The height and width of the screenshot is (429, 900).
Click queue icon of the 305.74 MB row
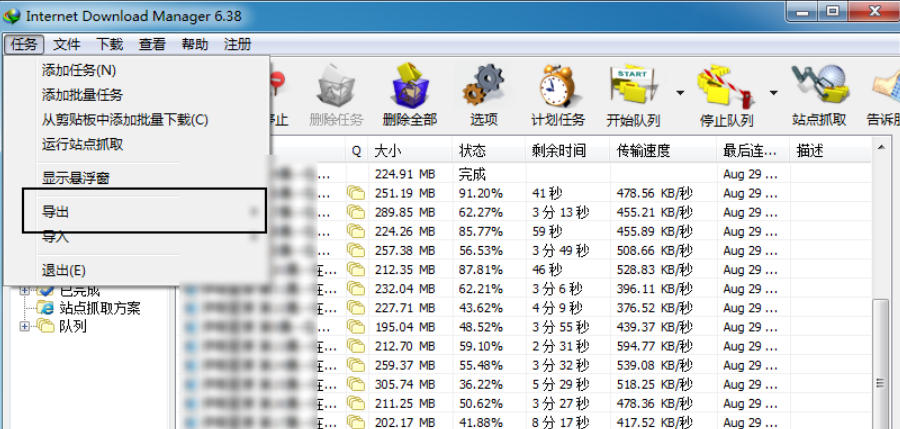click(x=356, y=384)
